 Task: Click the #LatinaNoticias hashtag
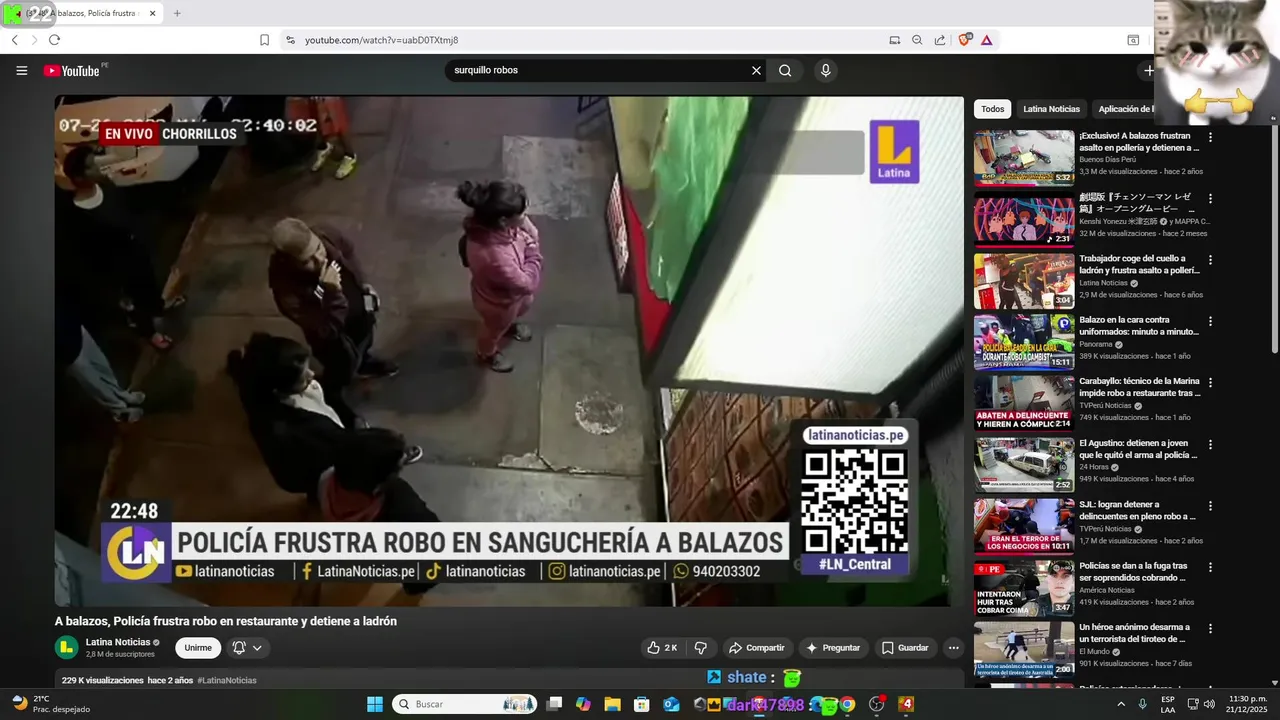click(x=227, y=680)
